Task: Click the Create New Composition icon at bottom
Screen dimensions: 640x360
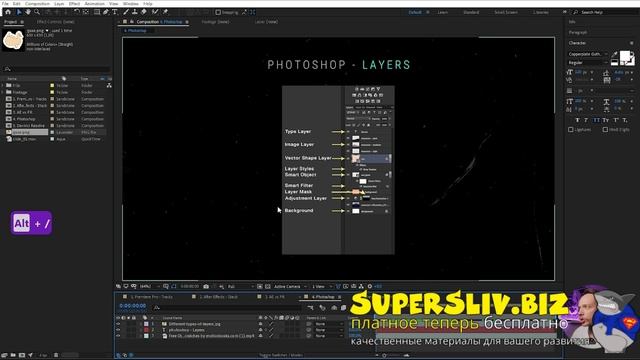Action: coord(22,355)
